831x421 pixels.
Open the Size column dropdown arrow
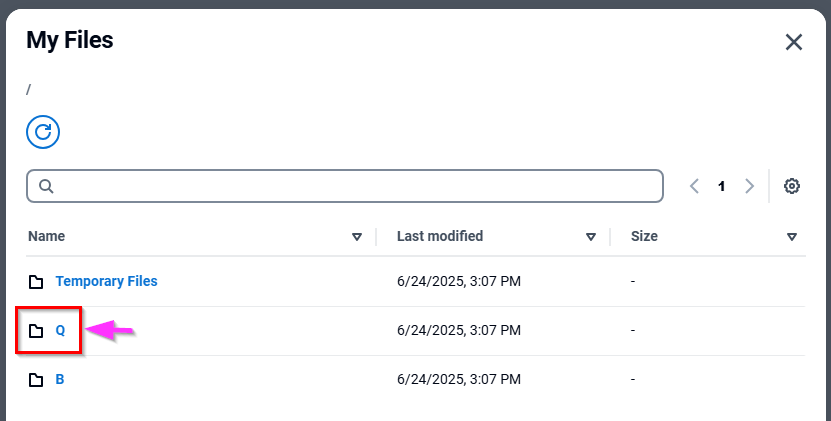tap(792, 237)
